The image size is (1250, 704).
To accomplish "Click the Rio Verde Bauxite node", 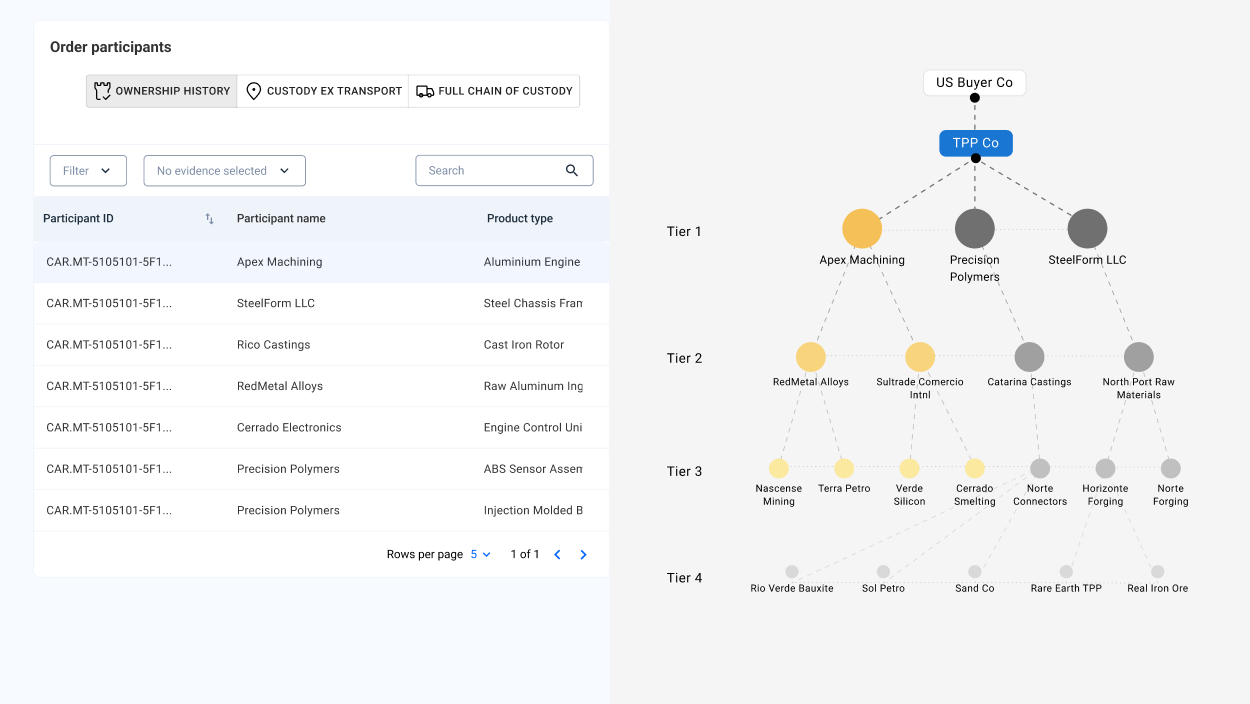I will coord(792,572).
